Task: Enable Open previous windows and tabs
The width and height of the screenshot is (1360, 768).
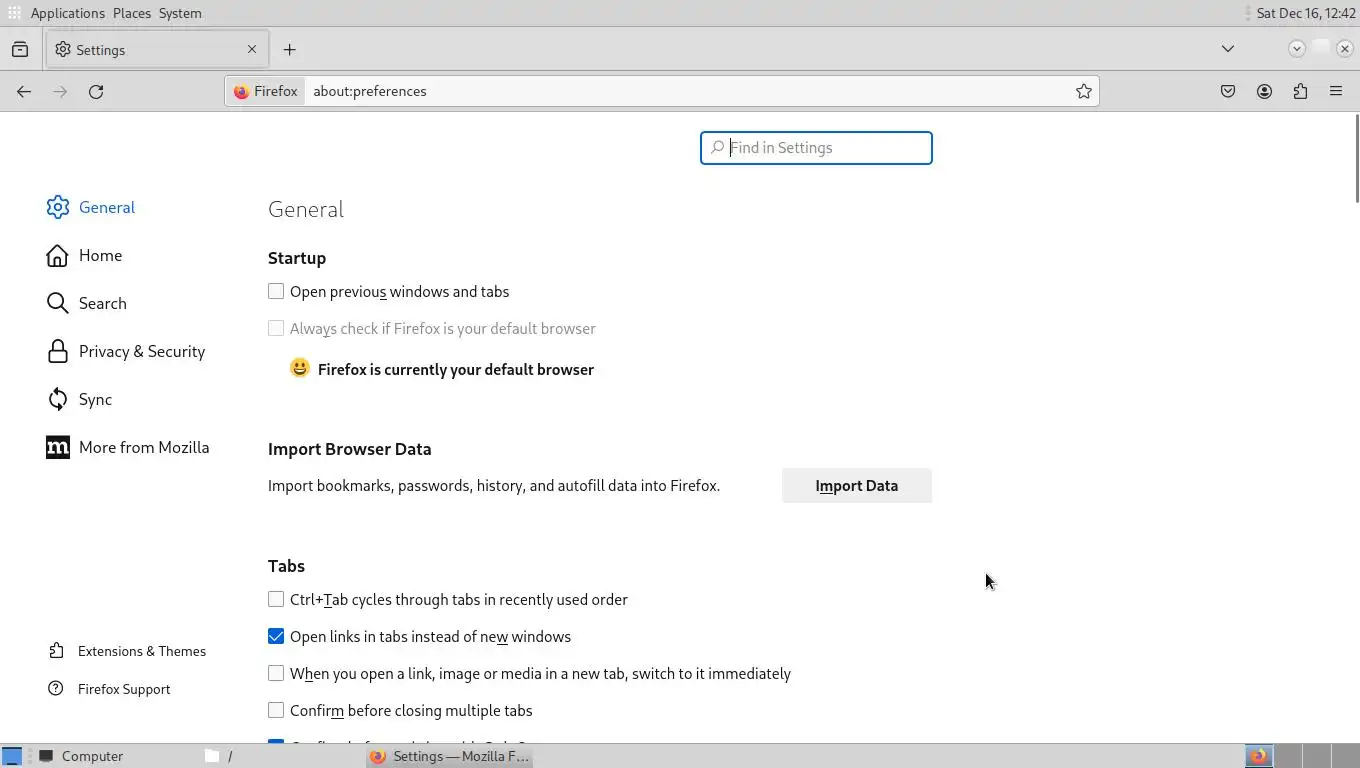Action: (x=276, y=291)
